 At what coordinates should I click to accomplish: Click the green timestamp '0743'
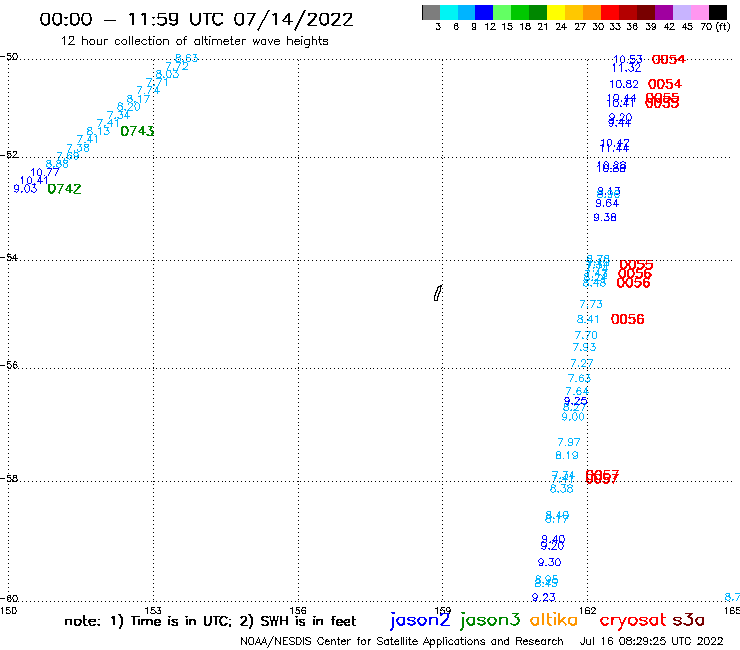coord(137,131)
